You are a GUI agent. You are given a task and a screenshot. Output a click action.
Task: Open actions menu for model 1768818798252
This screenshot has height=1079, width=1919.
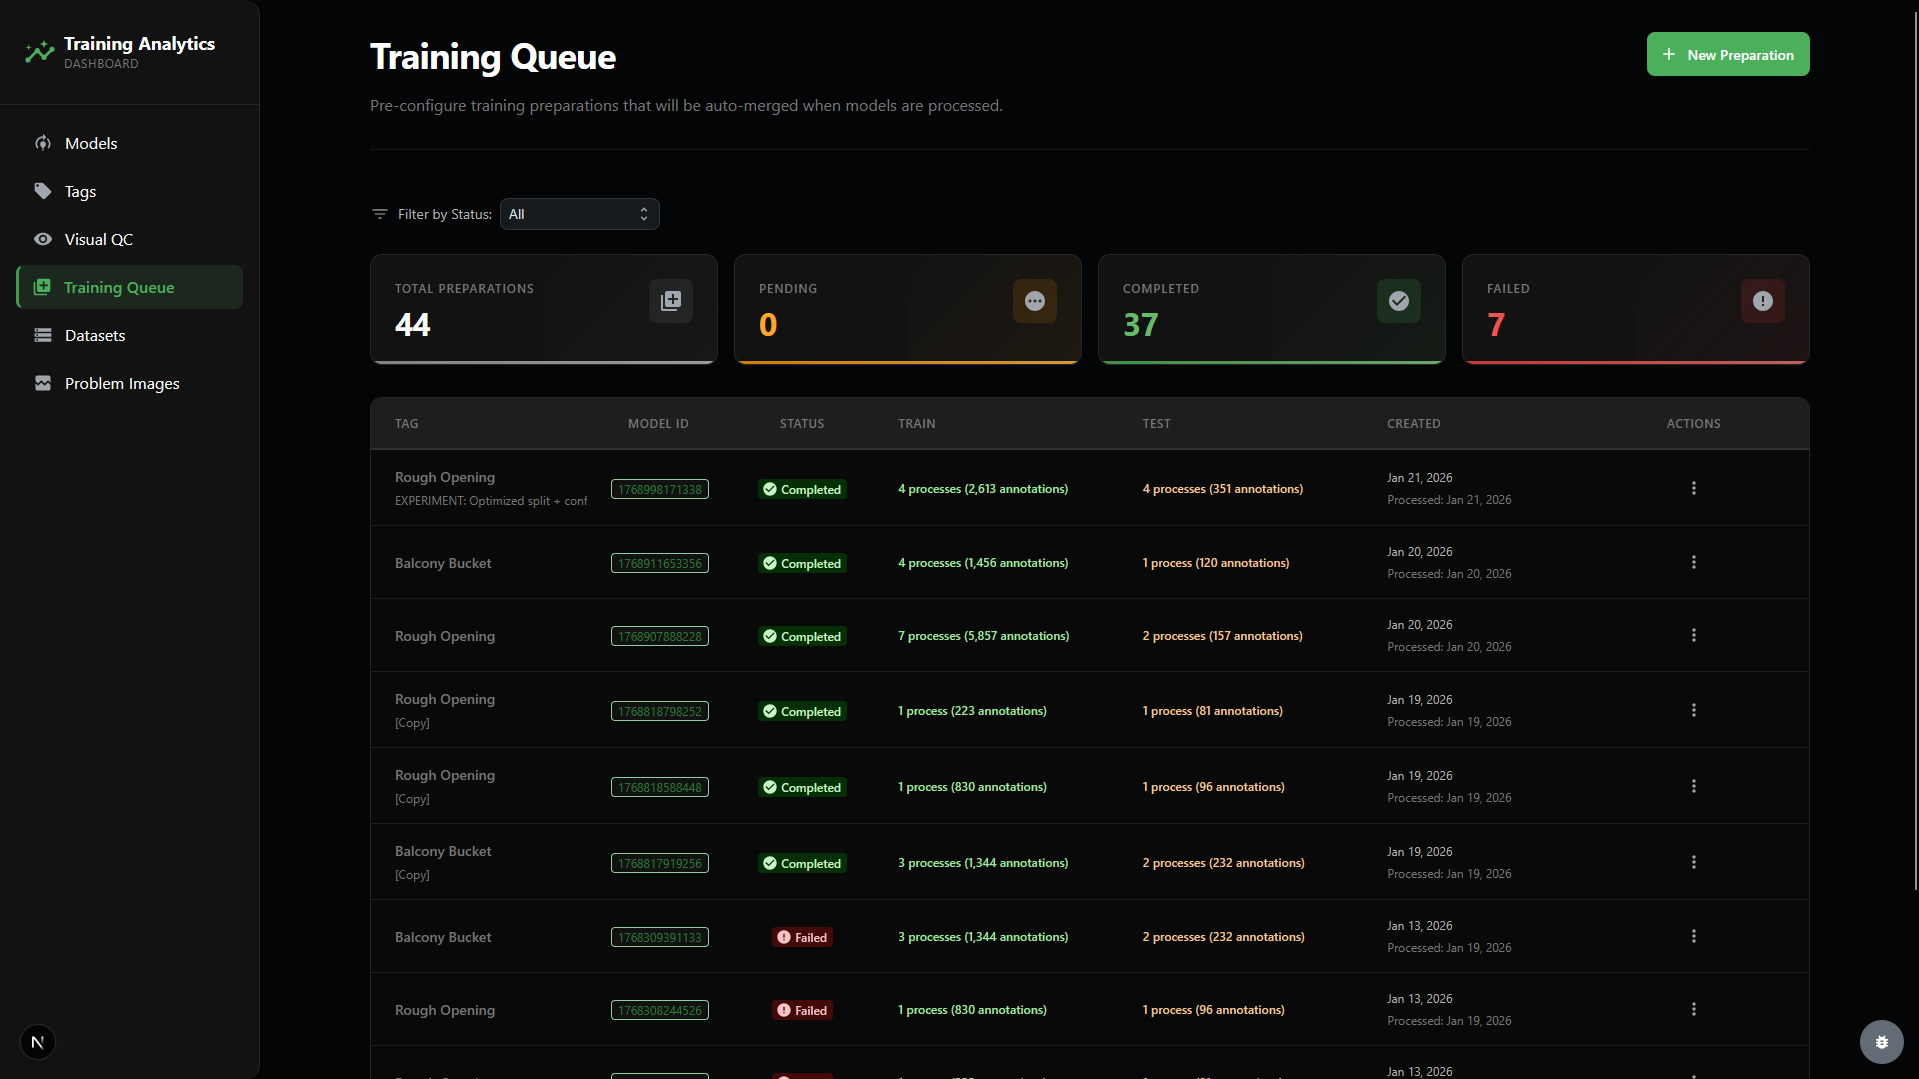pos(1694,710)
